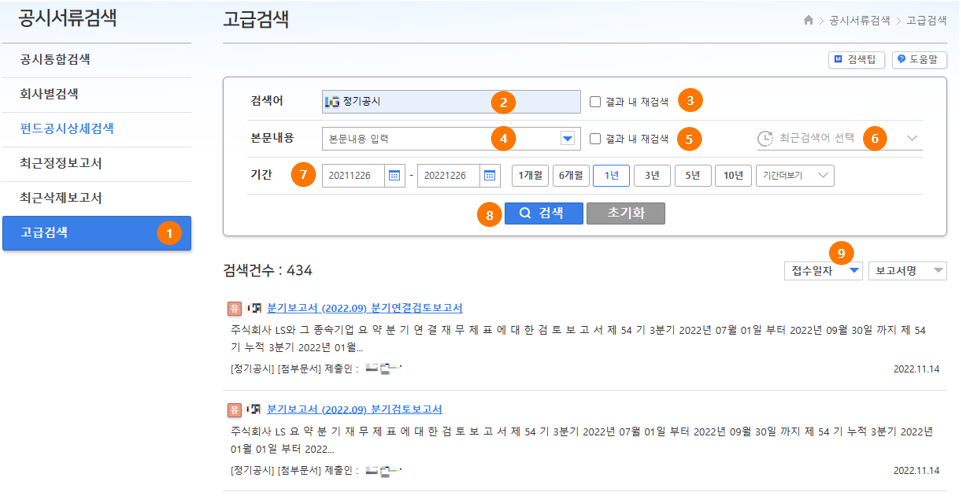
Task: Set period to 1개월
Action: coord(530,176)
